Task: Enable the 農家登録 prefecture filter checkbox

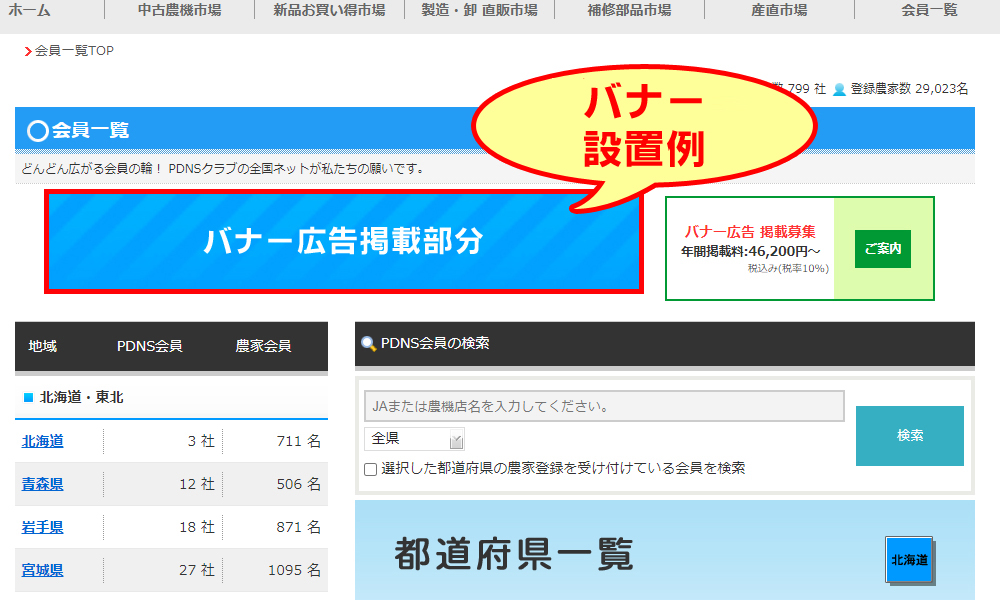Action: click(371, 469)
